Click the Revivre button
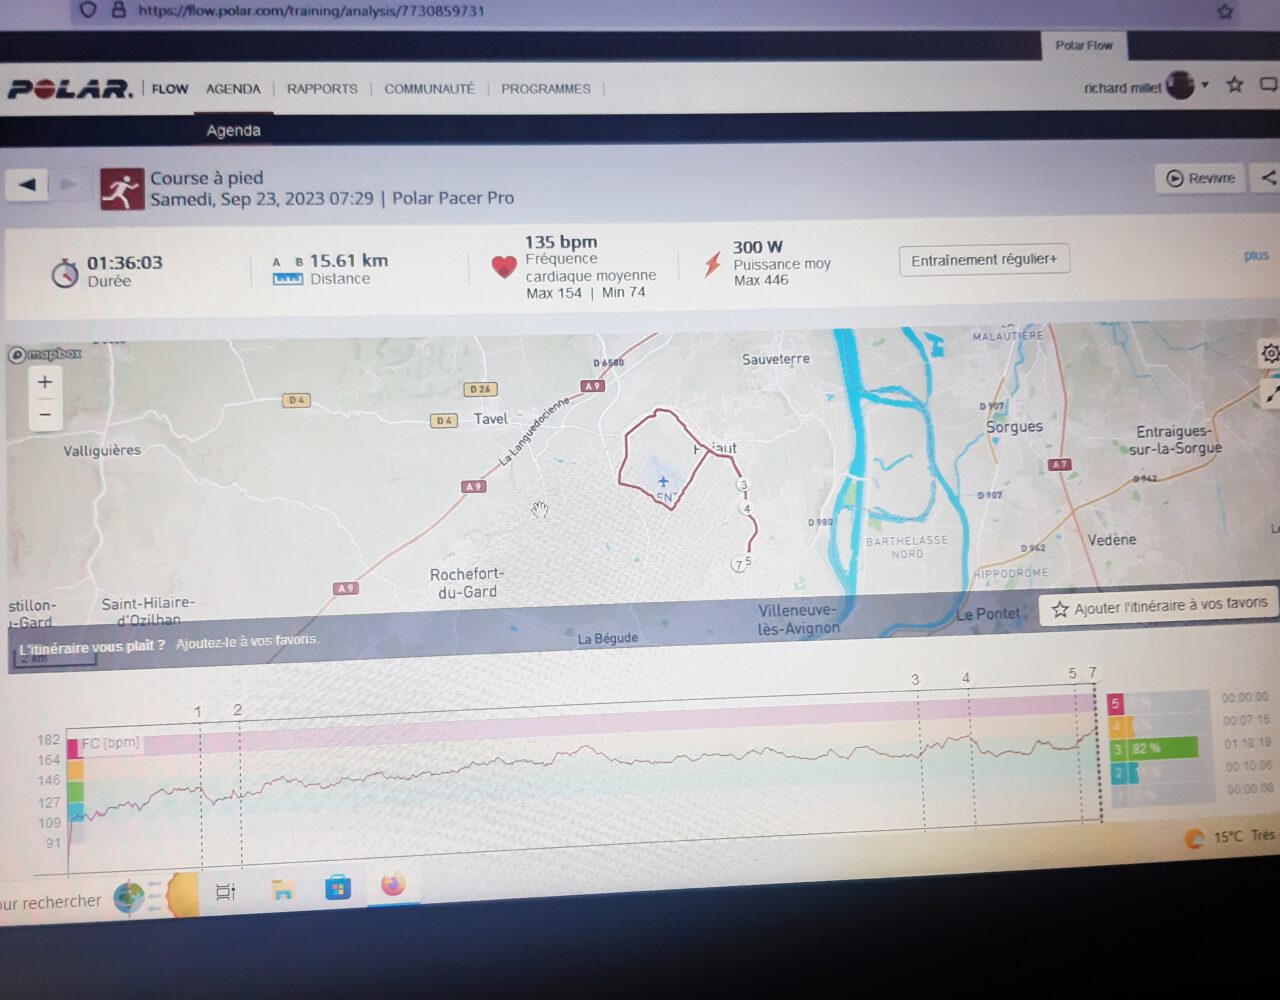This screenshot has width=1280, height=1000. (x=1200, y=178)
